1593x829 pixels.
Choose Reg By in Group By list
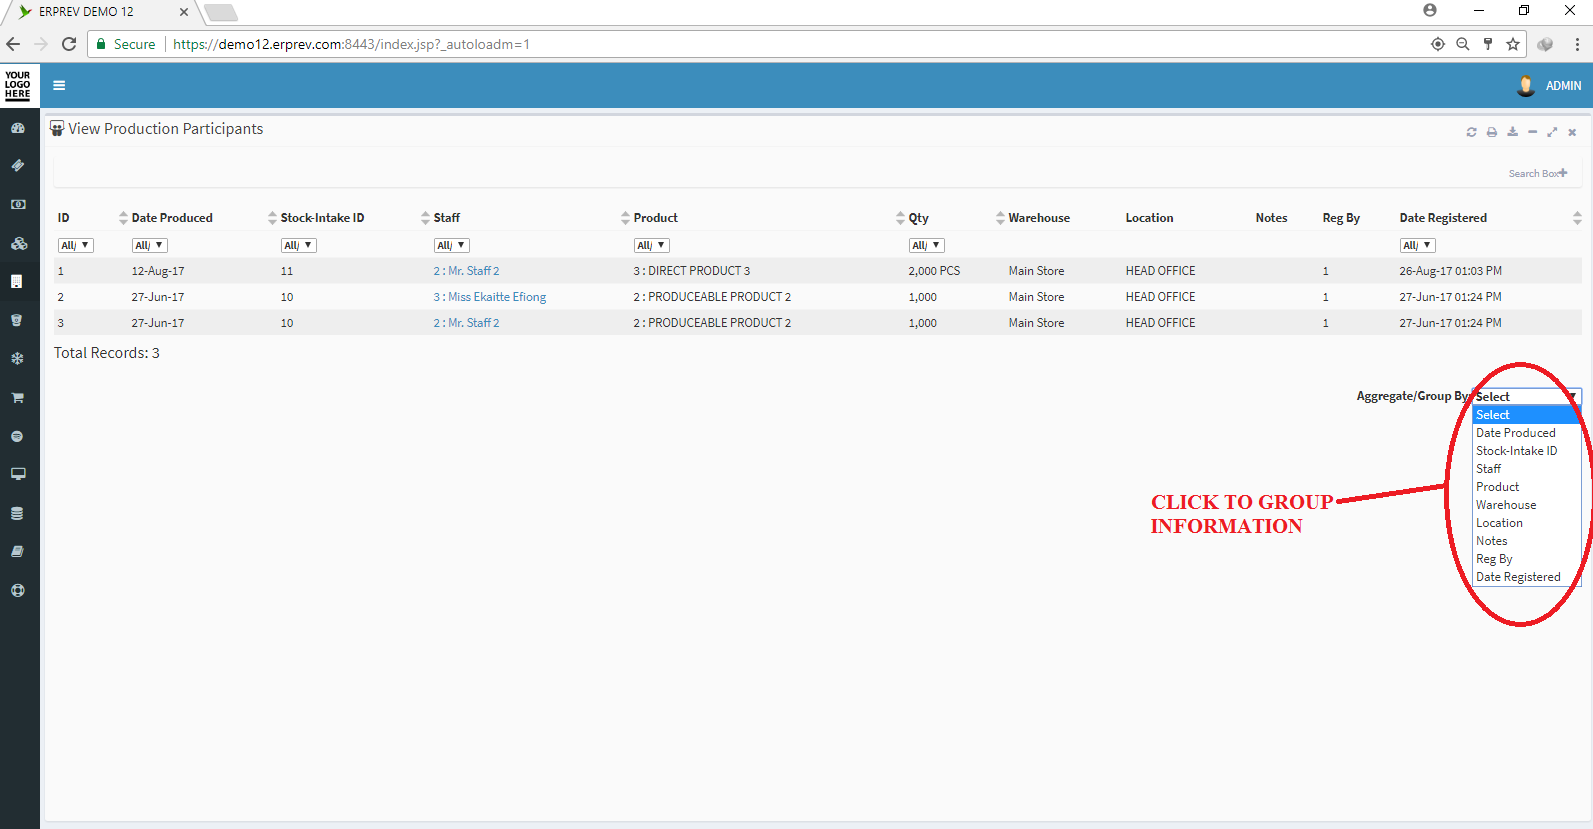click(1526, 559)
